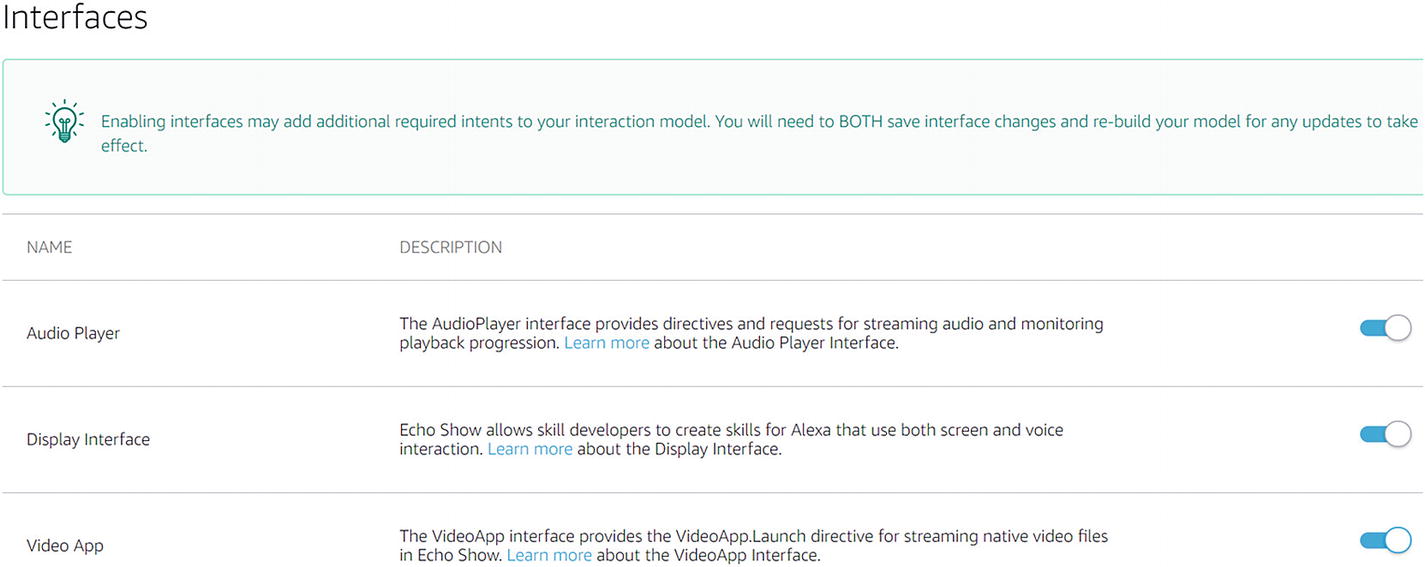The height and width of the screenshot is (567, 1425).
Task: Select the DESCRIPTION column header
Action: click(x=451, y=247)
